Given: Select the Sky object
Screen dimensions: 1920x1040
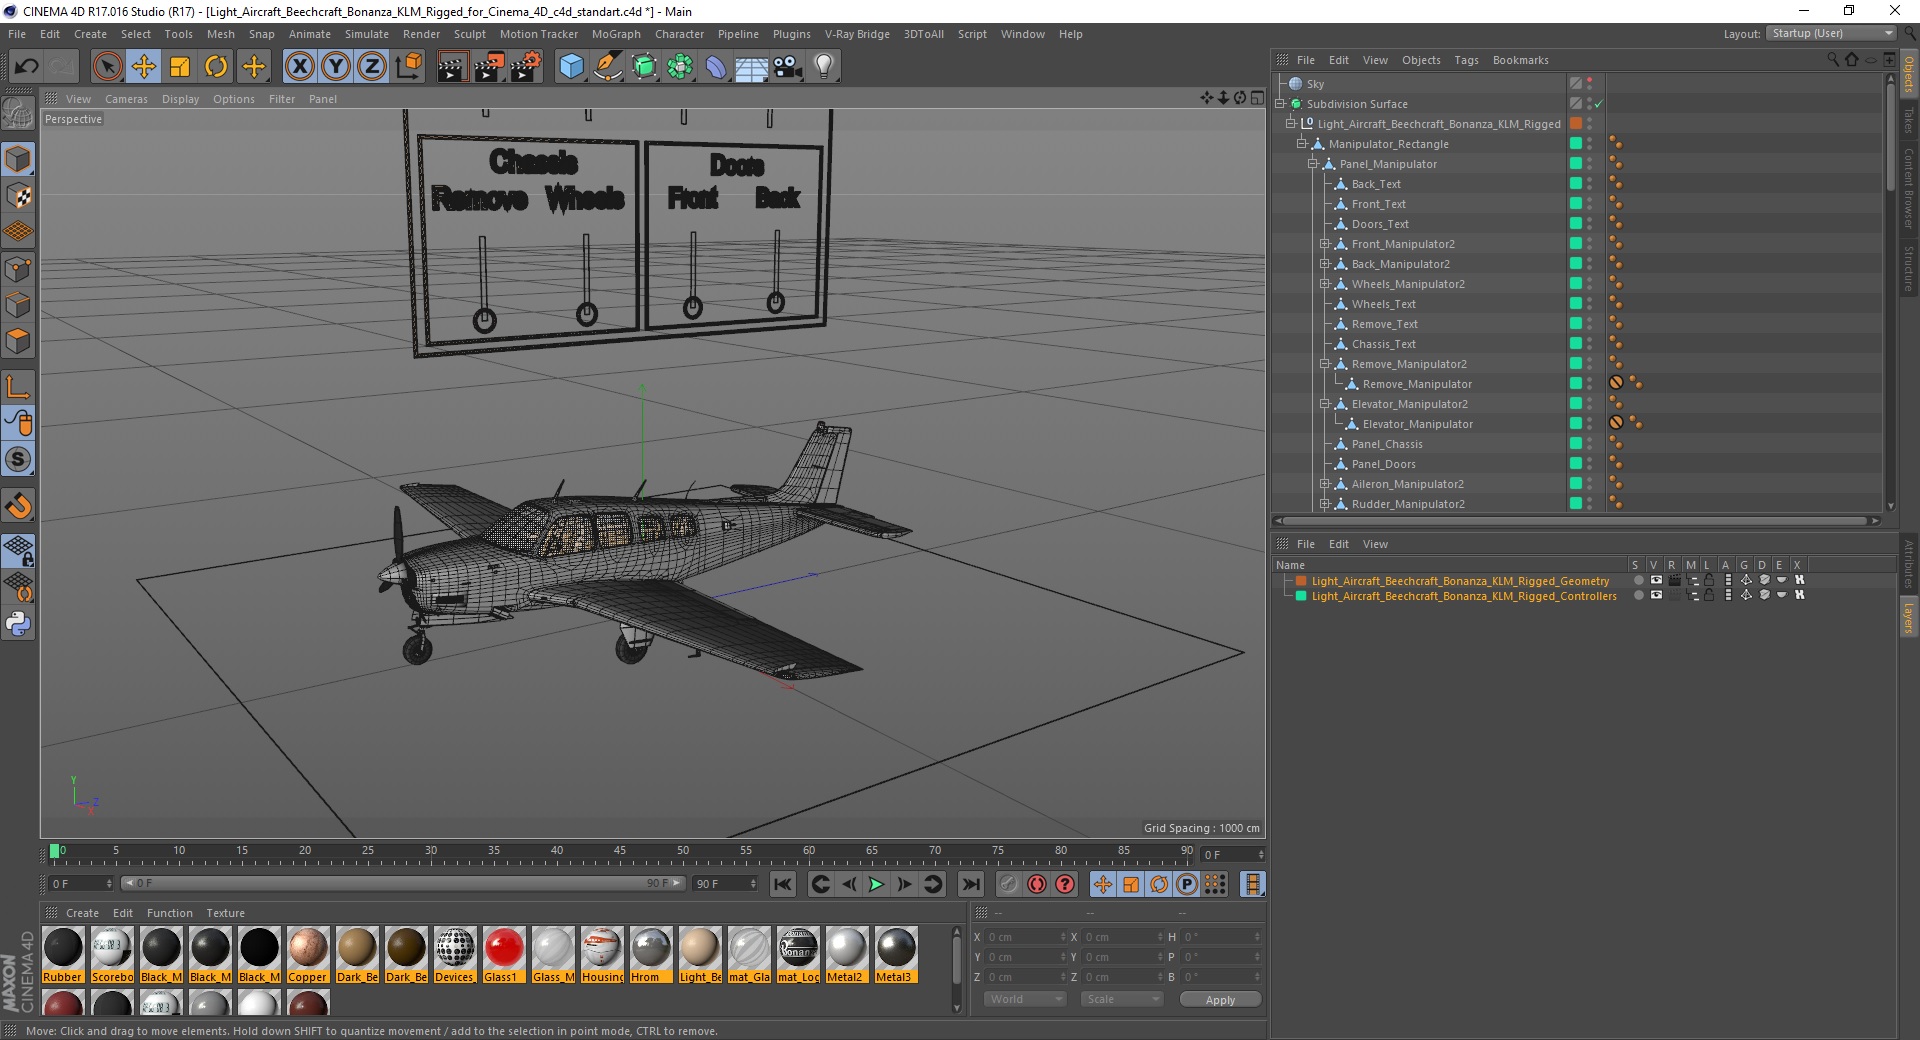Looking at the screenshot, I should pyautogui.click(x=1315, y=84).
